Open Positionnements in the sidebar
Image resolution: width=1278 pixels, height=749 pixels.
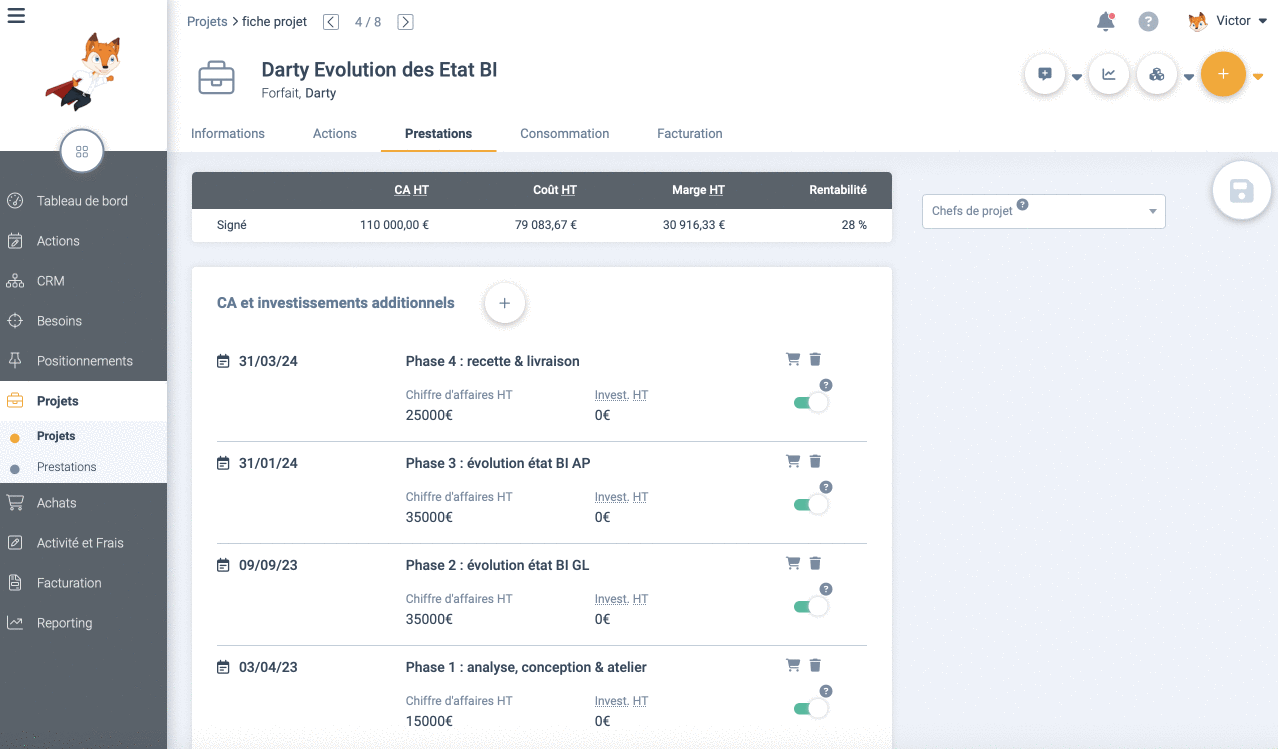pos(83,361)
